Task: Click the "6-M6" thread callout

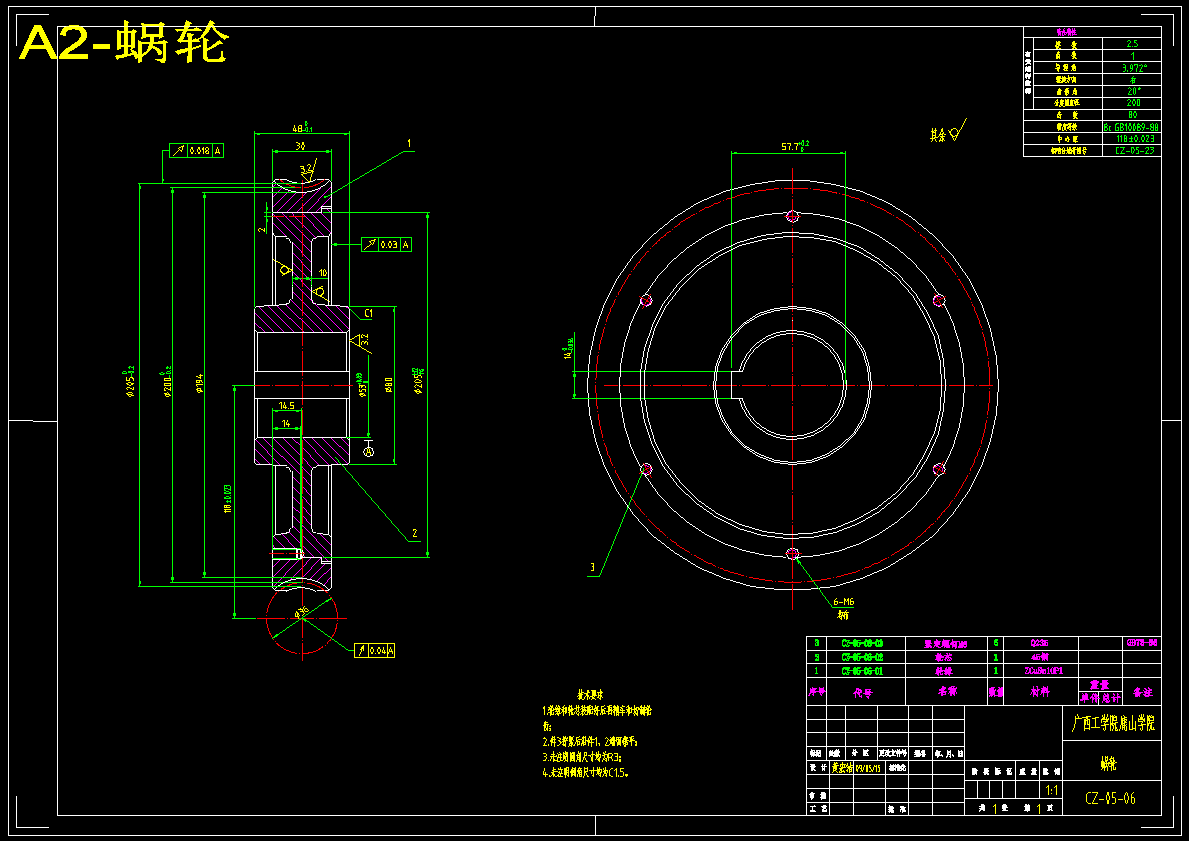Action: tap(844, 601)
